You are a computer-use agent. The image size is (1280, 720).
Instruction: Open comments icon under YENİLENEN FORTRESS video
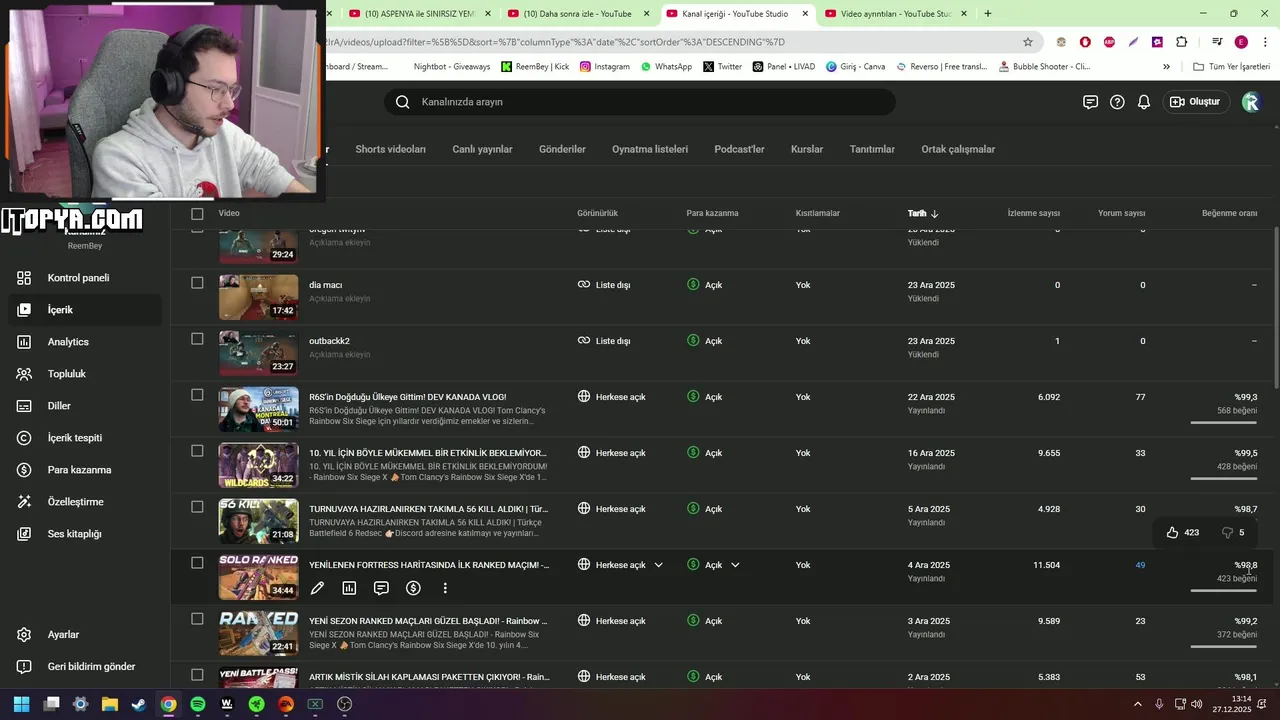381,589
